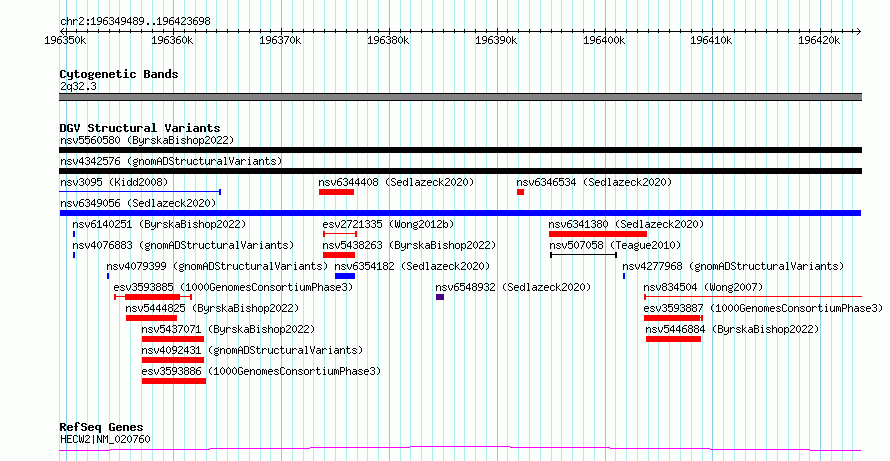This screenshot has height=461, width=890.
Task: Click the red bar under nsv5438263
Action: click(x=339, y=255)
